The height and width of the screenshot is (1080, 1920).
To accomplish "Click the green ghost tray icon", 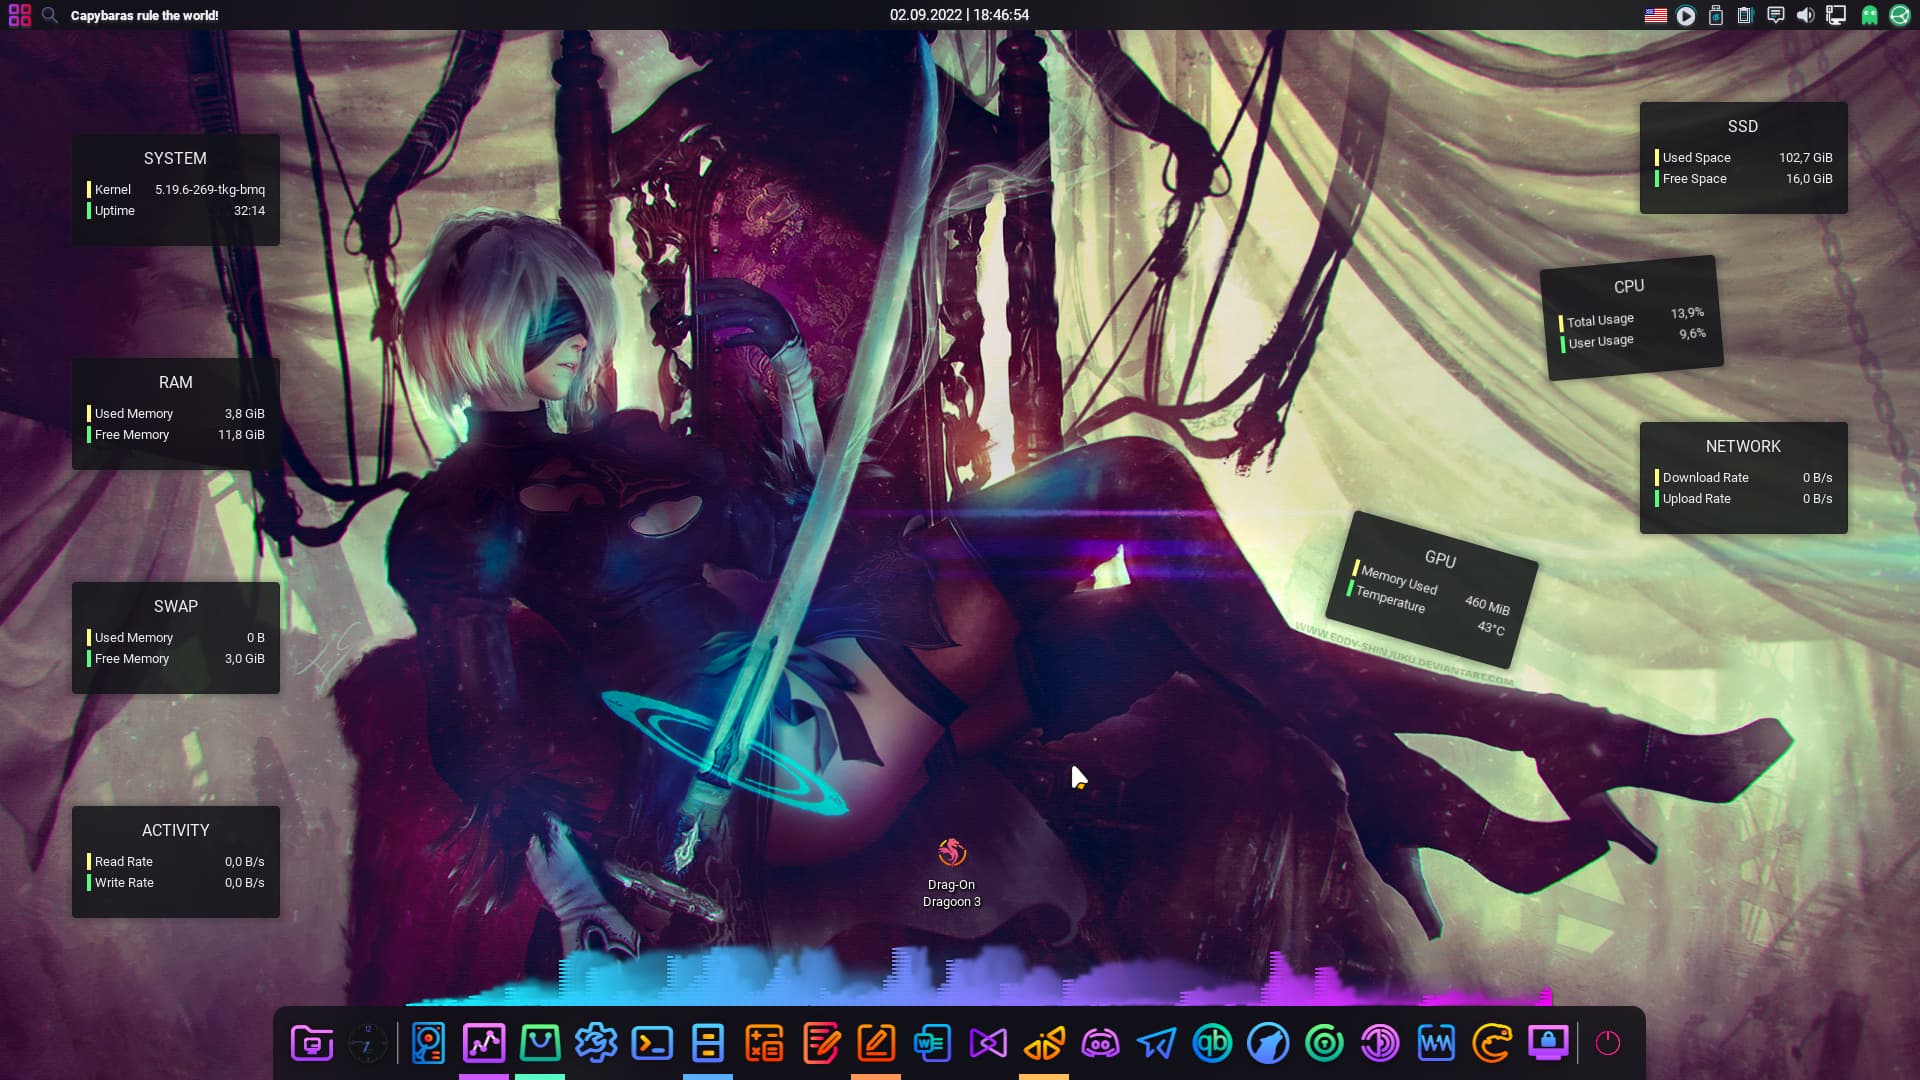I will pos(1869,15).
